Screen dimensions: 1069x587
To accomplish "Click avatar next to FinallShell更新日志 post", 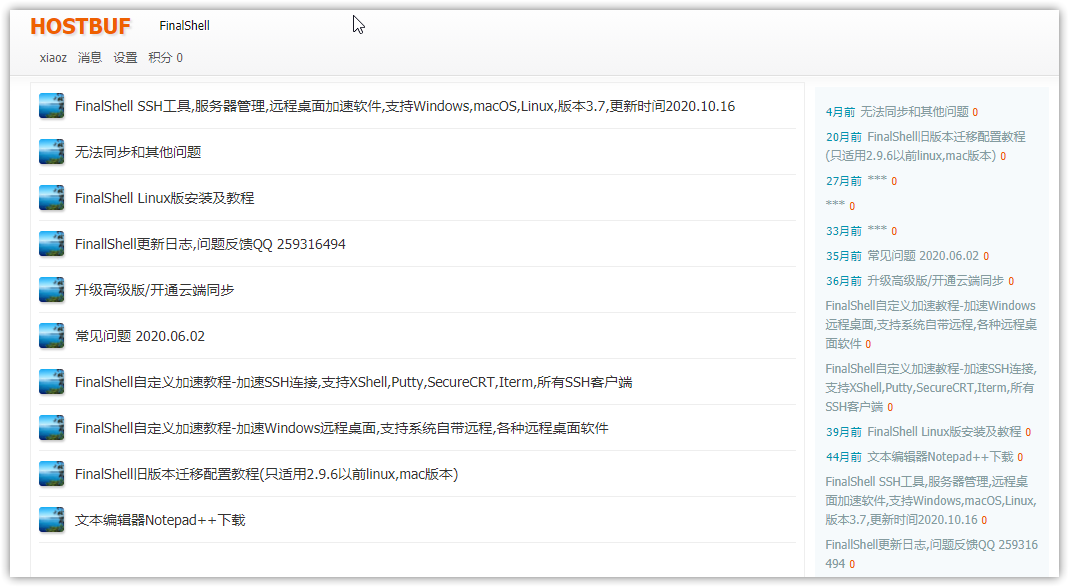I will 52,244.
